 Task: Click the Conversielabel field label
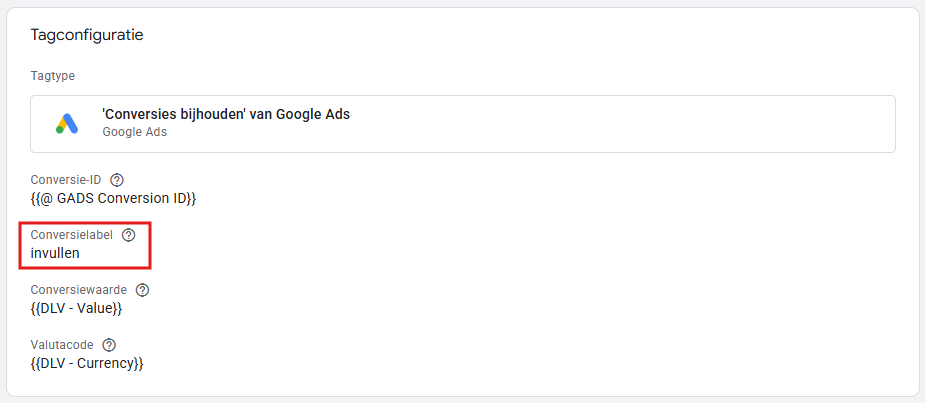click(72, 235)
